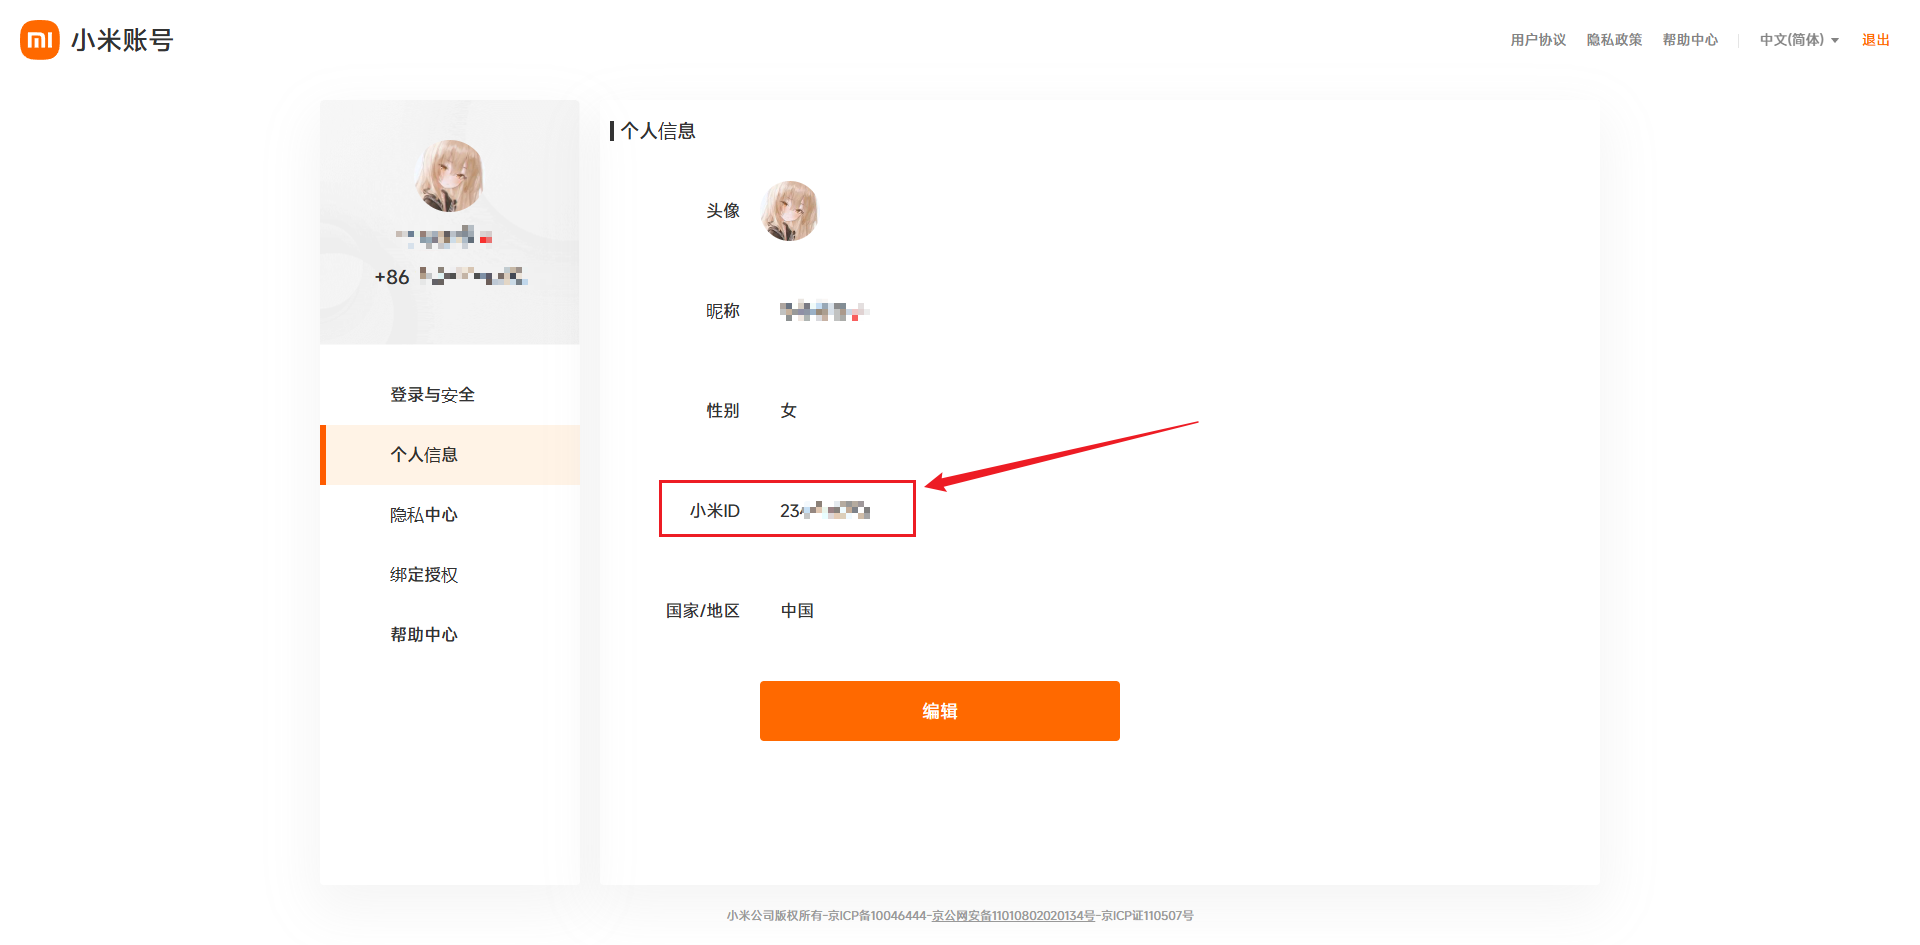Open the 京公网安备 footer link
Screen dimensions: 1920x945
click(1013, 916)
